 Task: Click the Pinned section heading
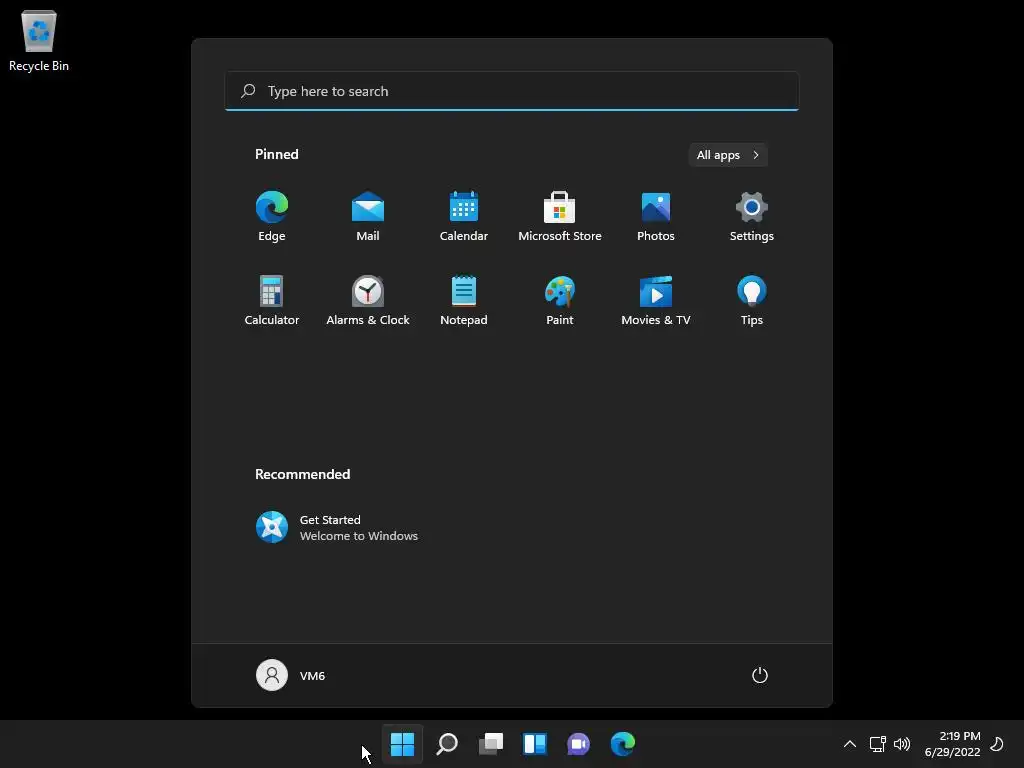(277, 154)
